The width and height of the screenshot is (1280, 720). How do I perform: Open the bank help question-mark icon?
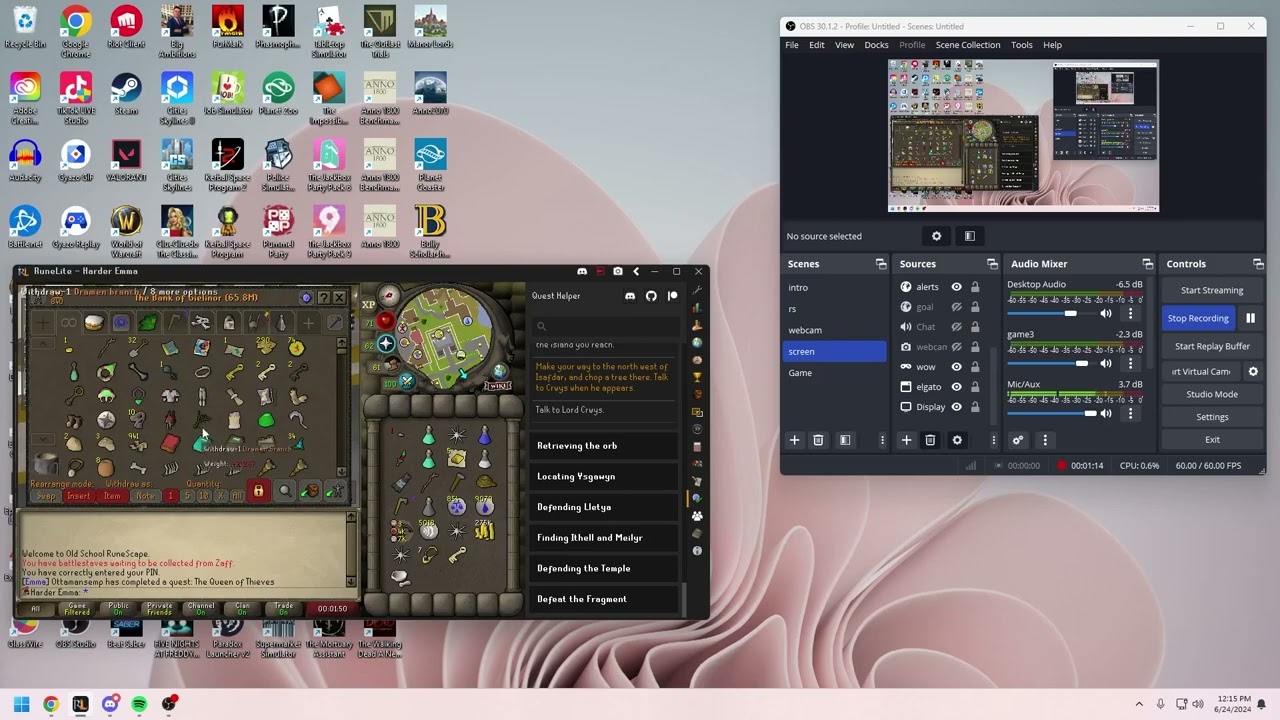(323, 297)
